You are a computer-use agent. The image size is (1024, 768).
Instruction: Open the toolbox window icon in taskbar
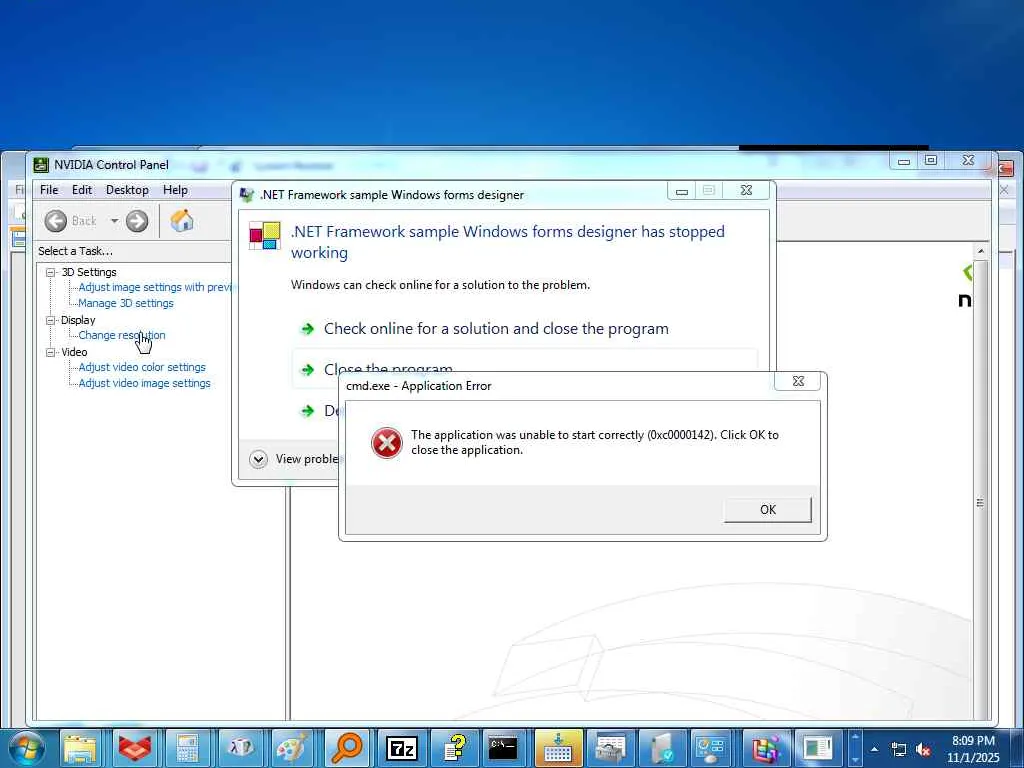click(x=611, y=748)
